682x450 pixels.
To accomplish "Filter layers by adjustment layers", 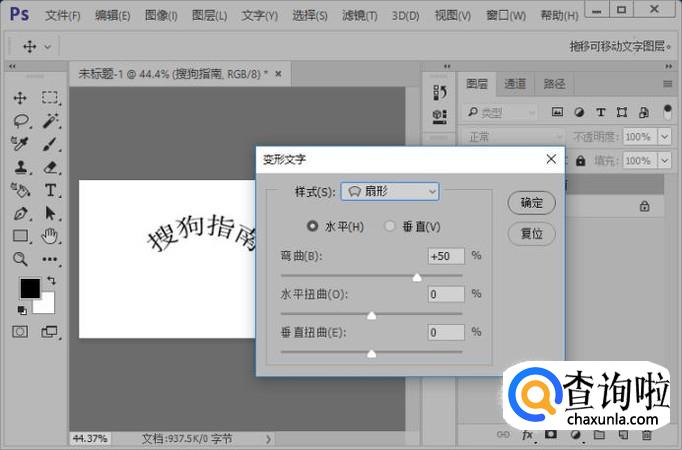I will tap(579, 112).
